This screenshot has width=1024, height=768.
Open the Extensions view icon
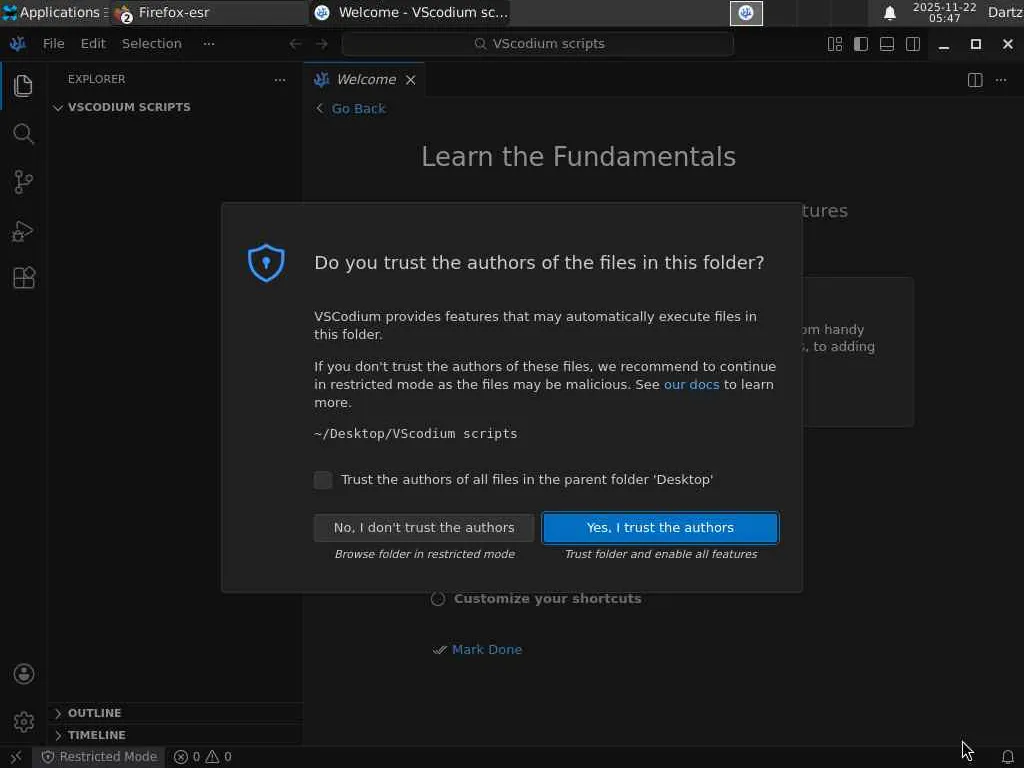tap(23, 278)
